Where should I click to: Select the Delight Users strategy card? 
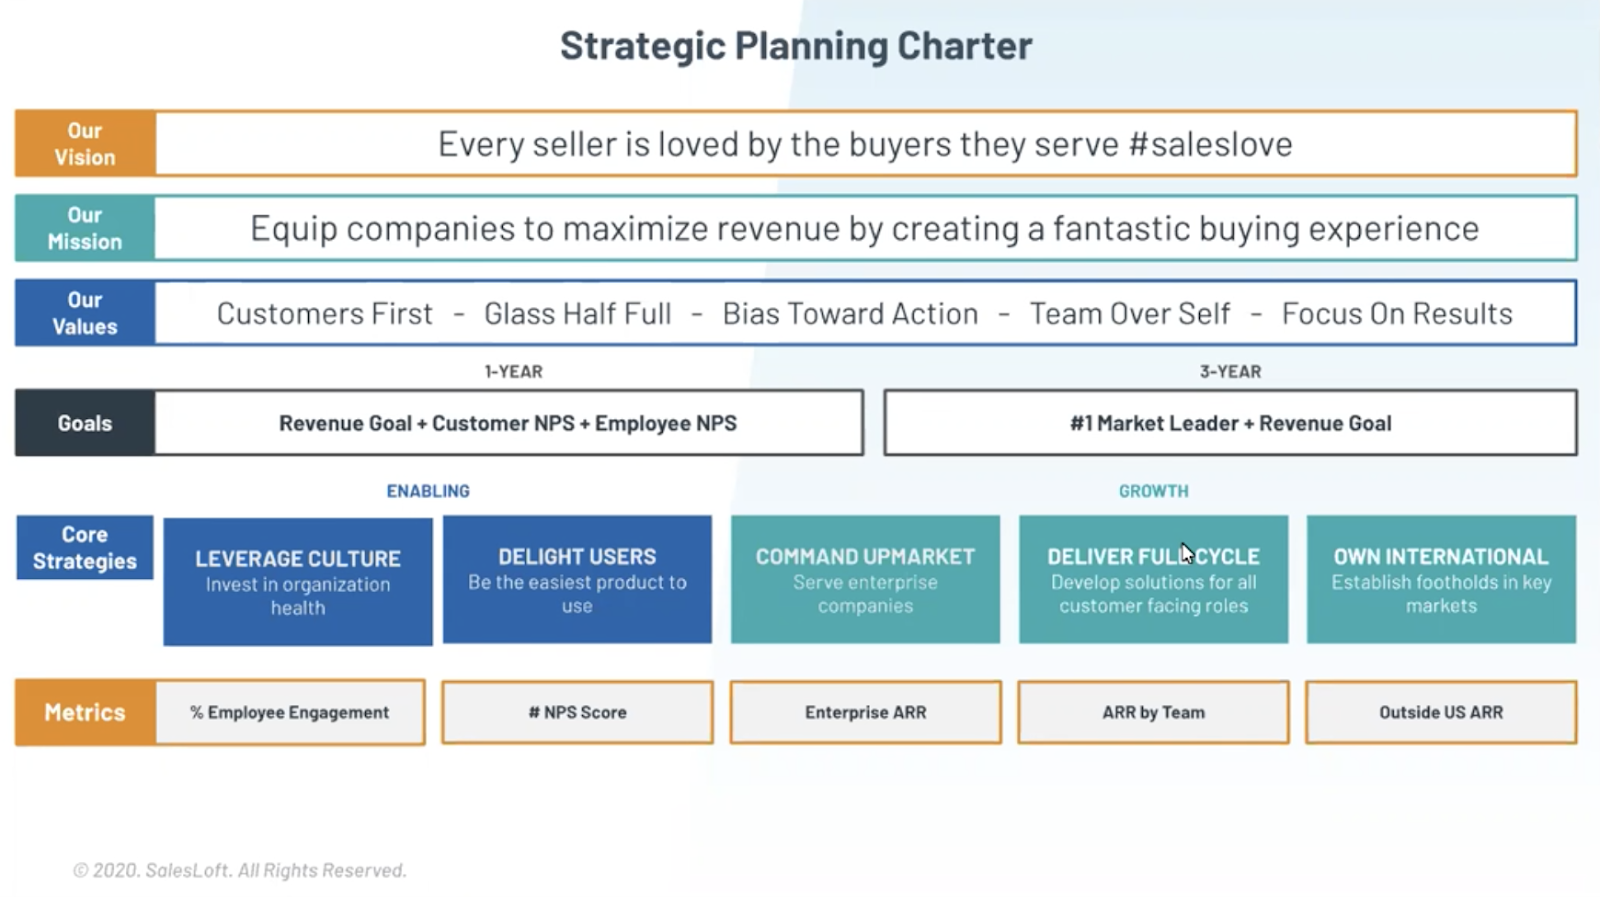click(577, 580)
